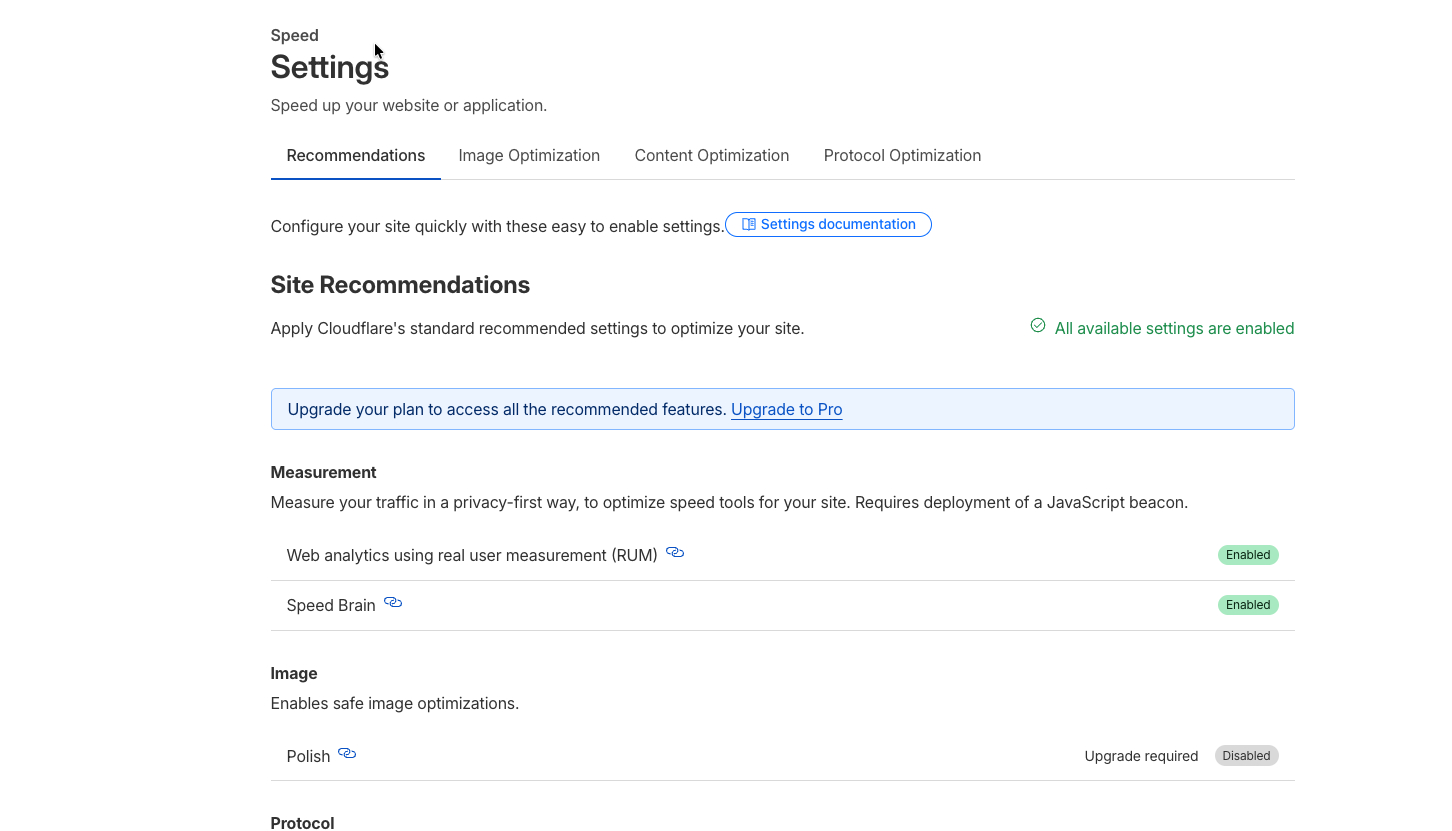Select the Protocol Optimization tab
The image size is (1452, 831).
[x=902, y=156]
